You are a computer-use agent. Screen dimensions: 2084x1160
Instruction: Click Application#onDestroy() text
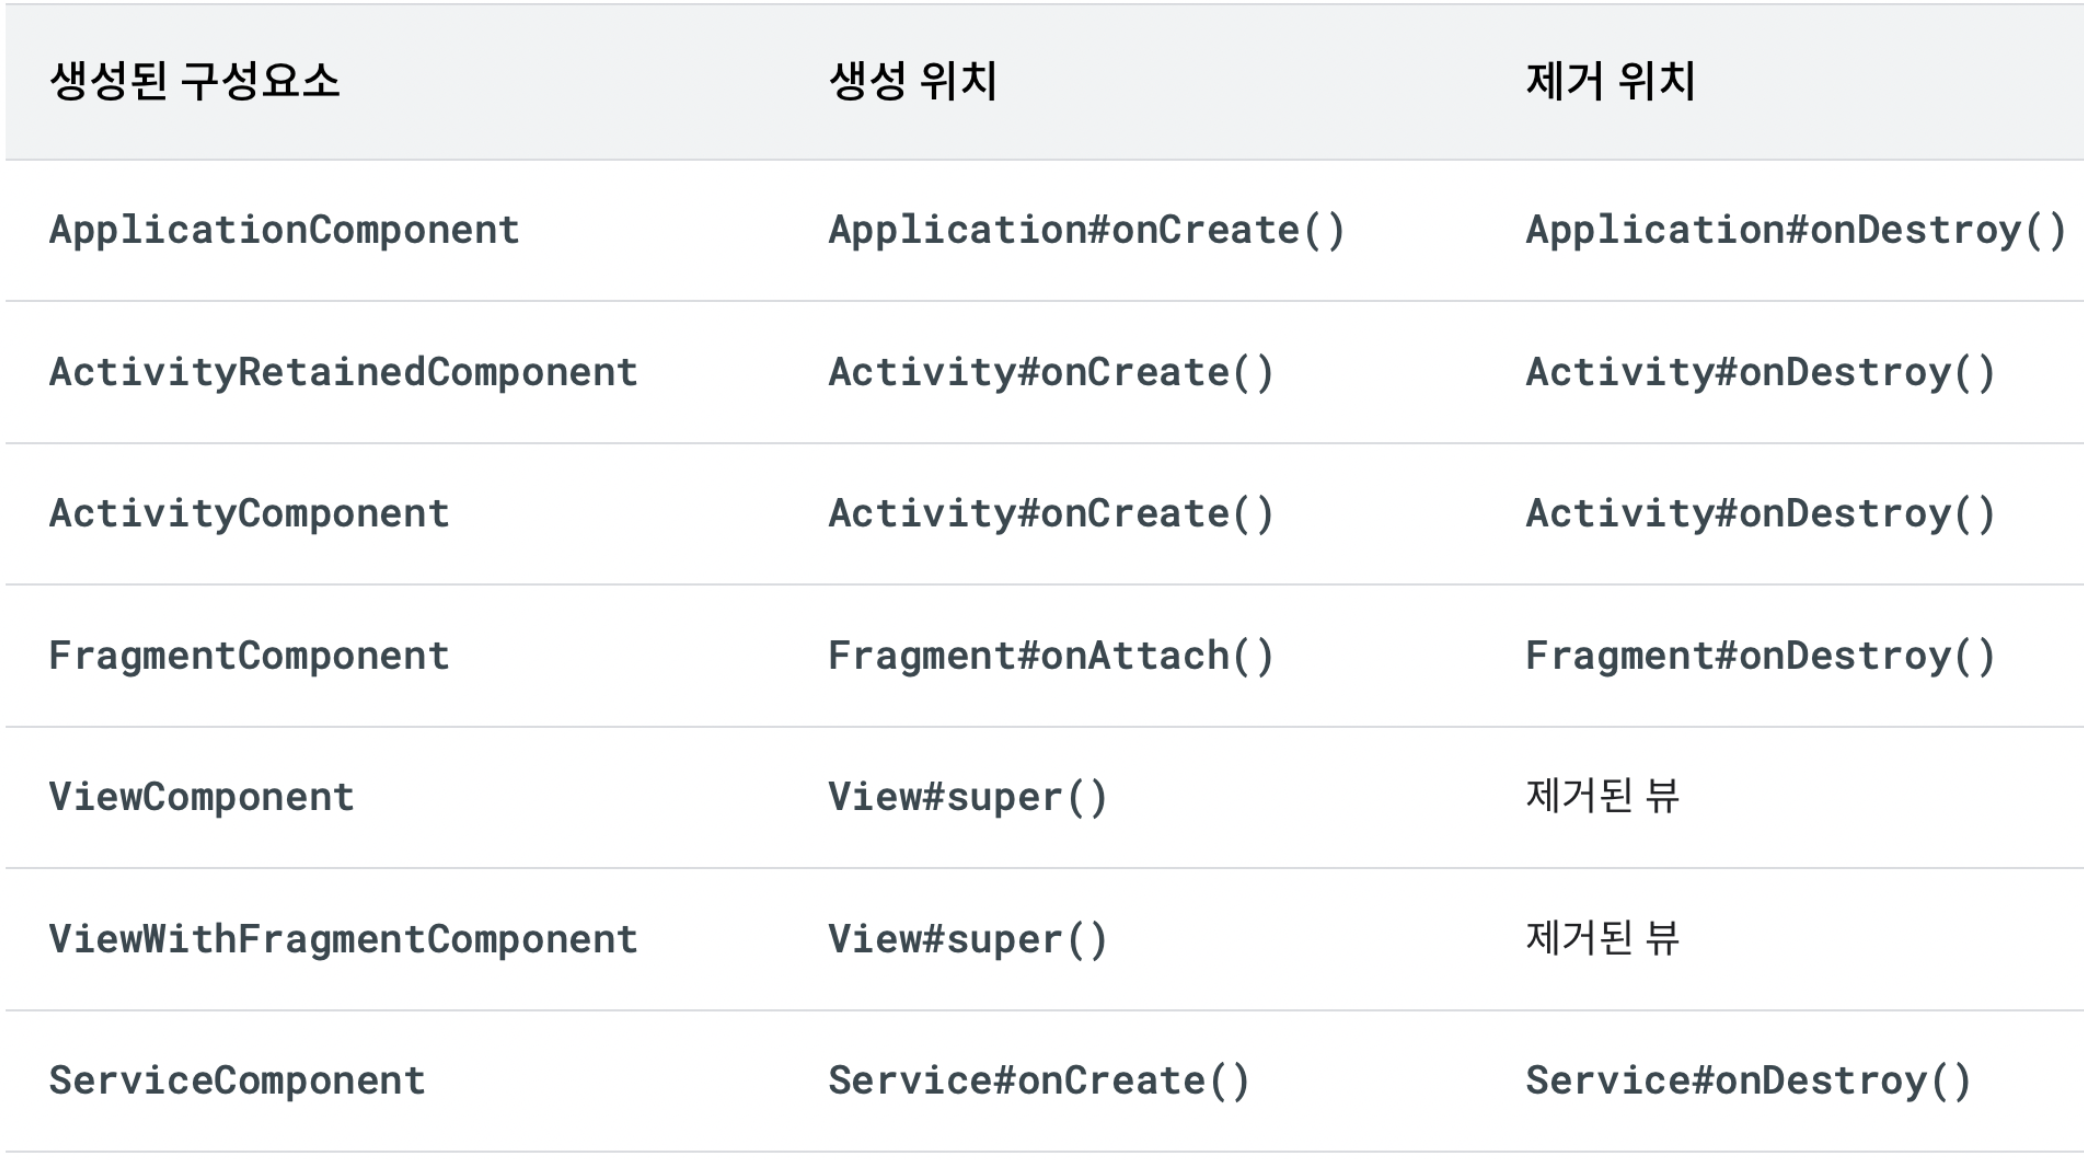[1795, 231]
